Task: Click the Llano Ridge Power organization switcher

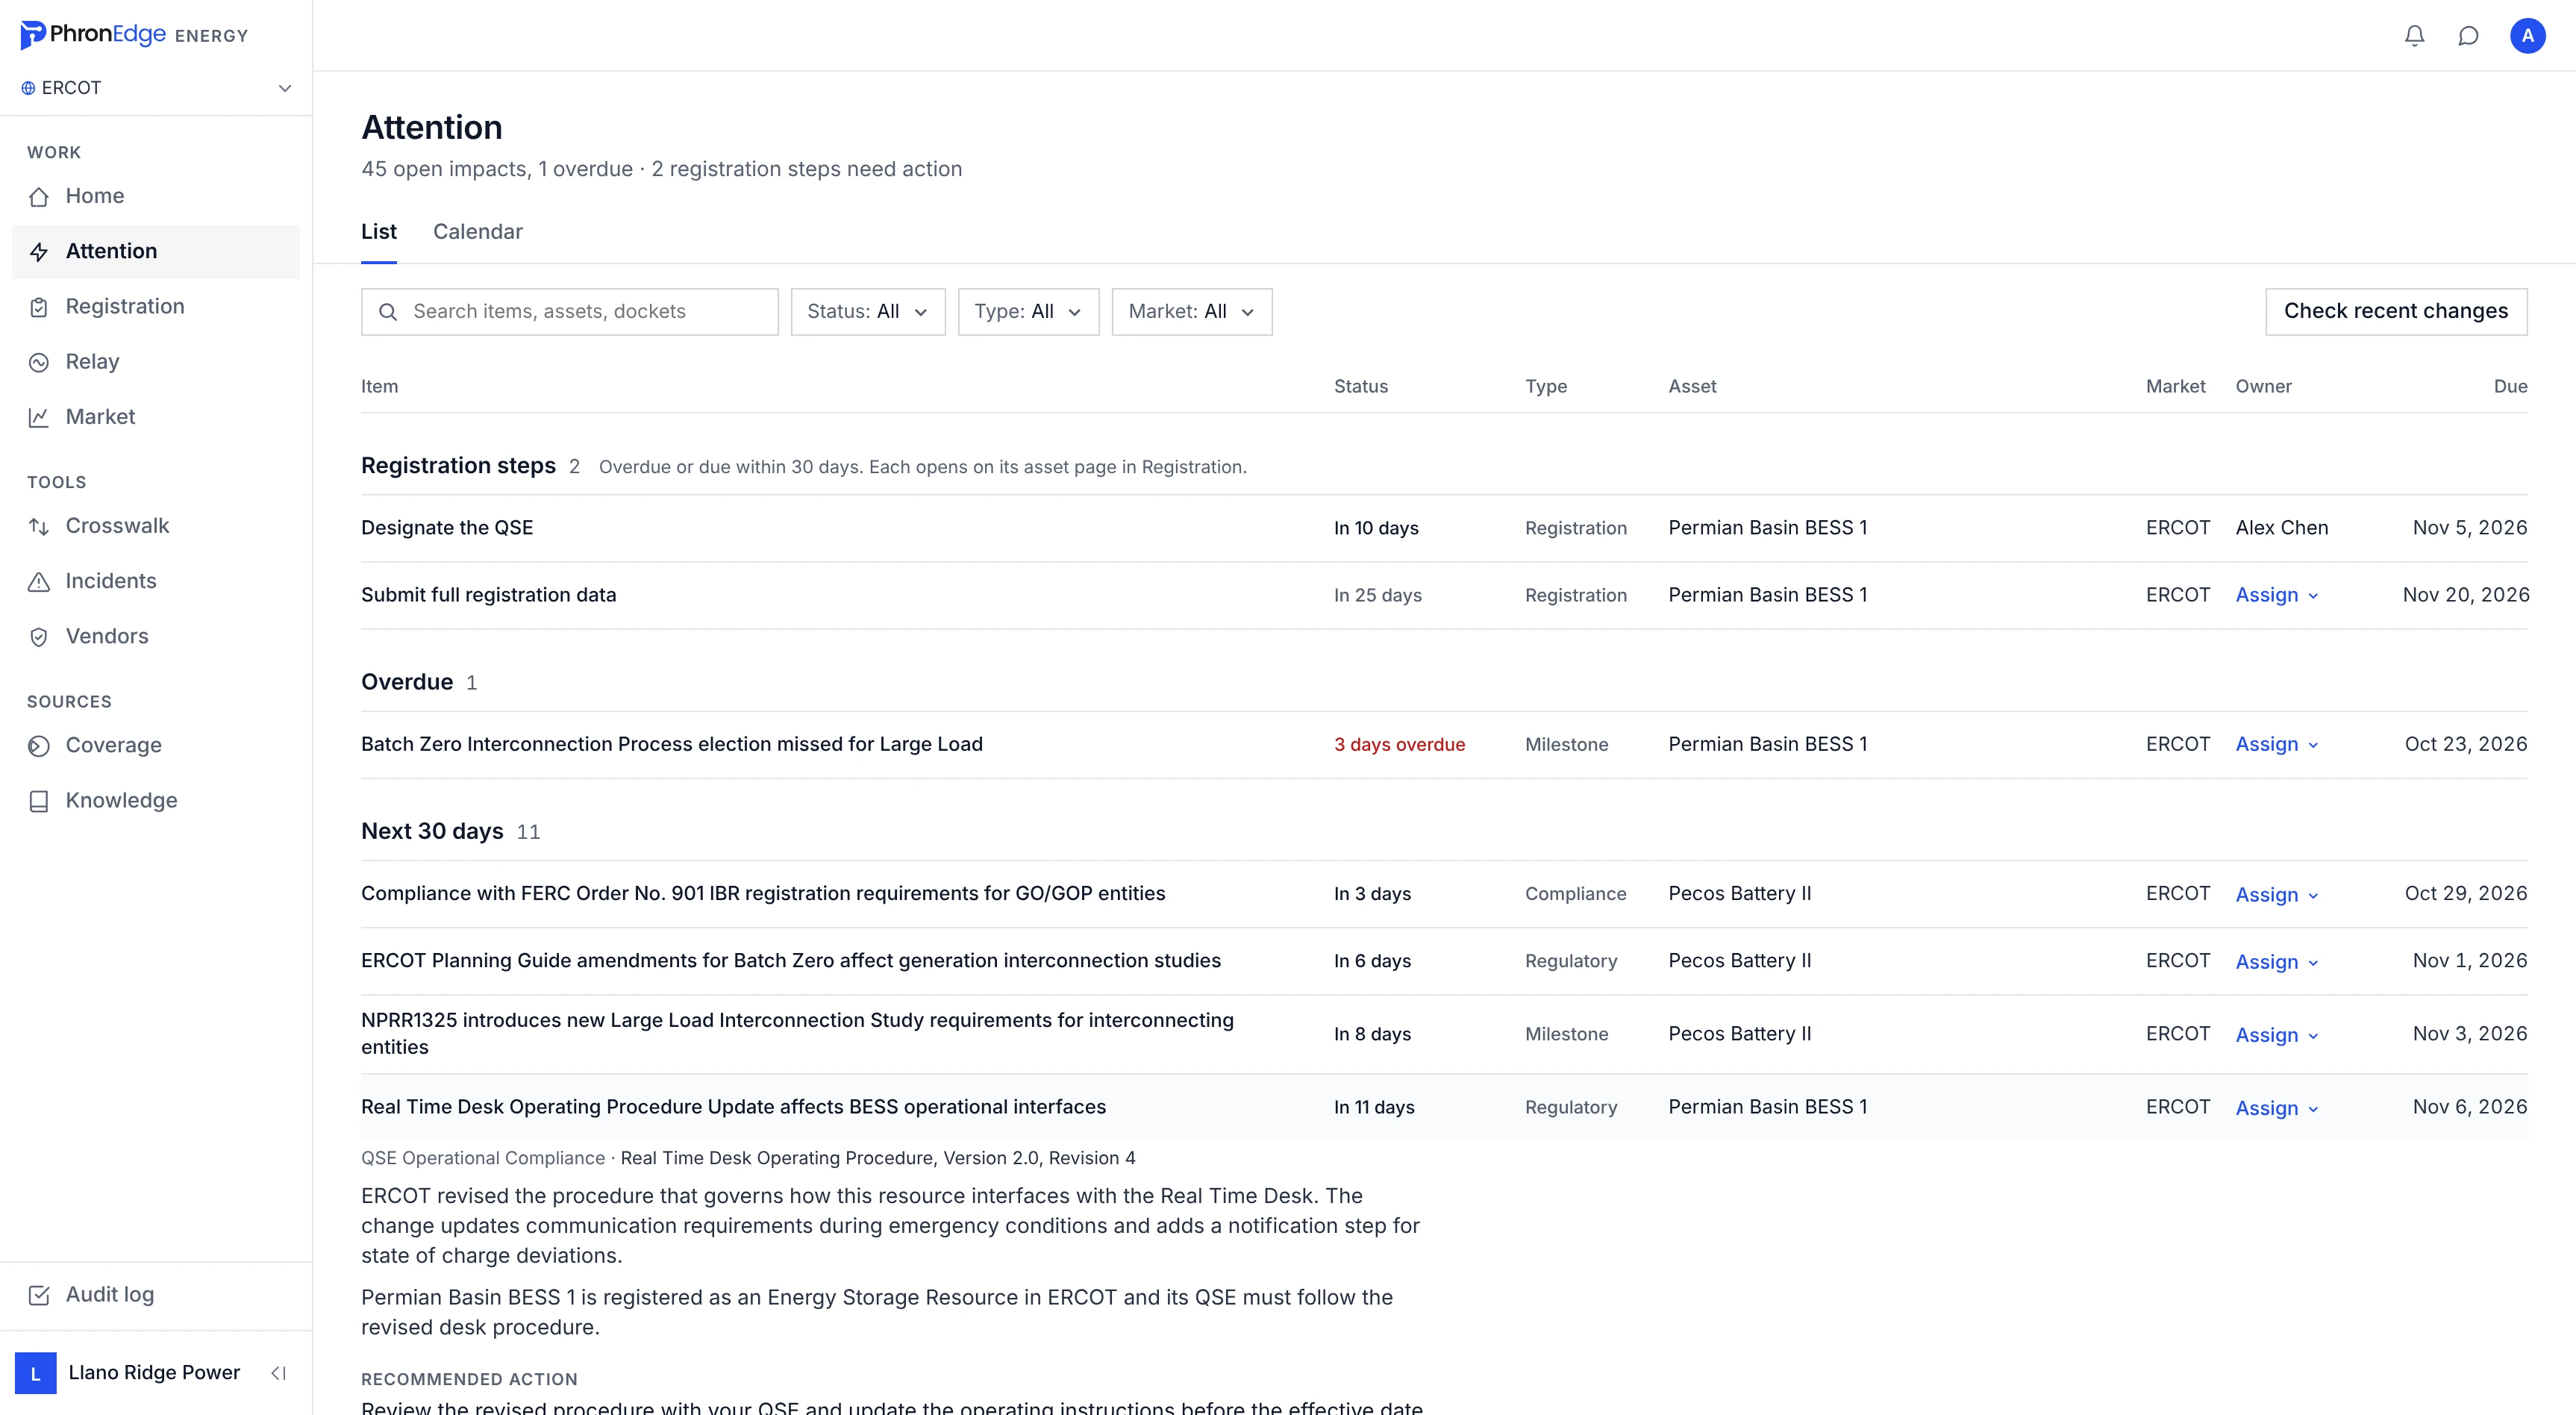Action: tap(130, 1373)
